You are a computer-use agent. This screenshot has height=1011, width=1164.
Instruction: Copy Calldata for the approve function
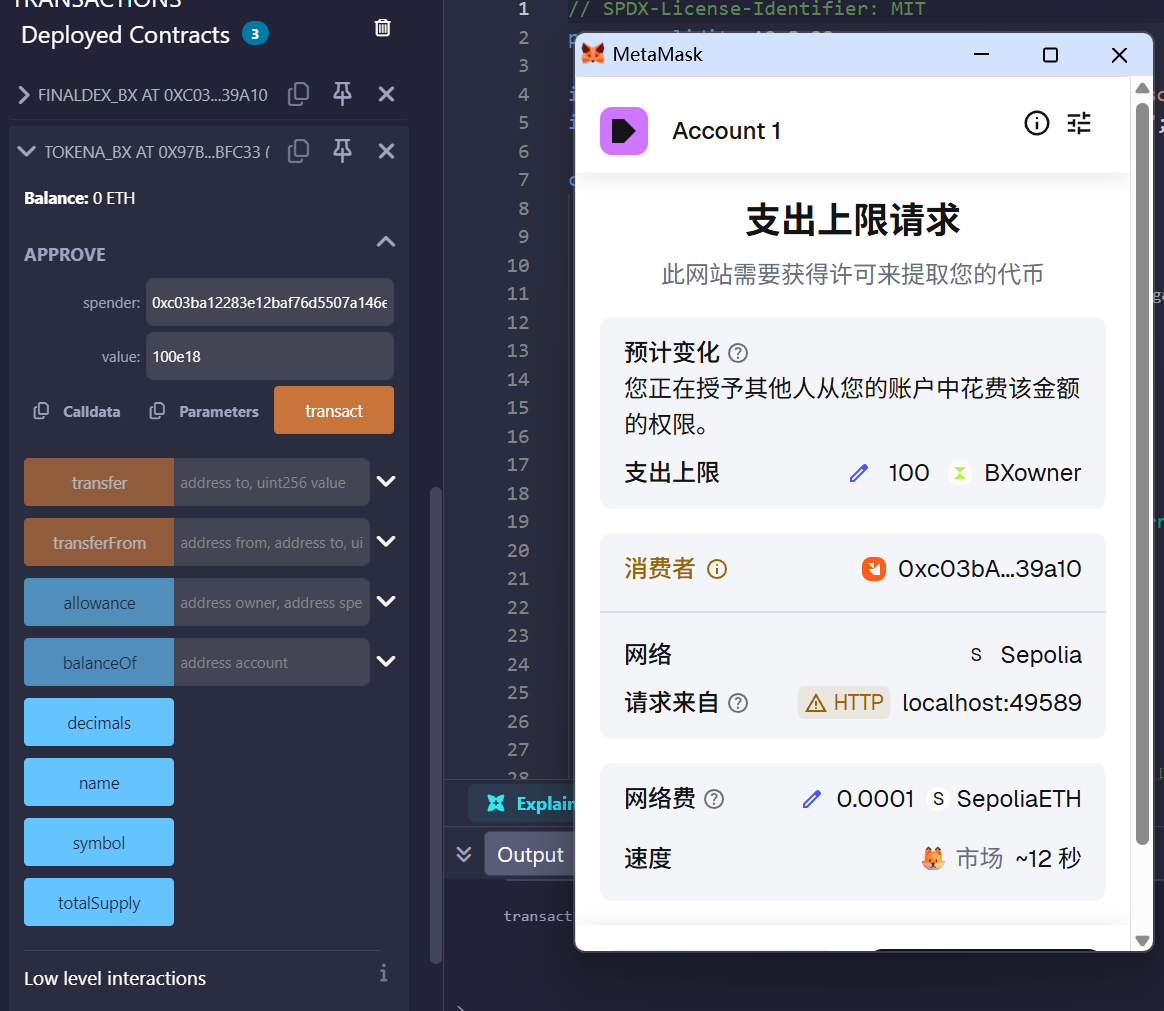(78, 412)
